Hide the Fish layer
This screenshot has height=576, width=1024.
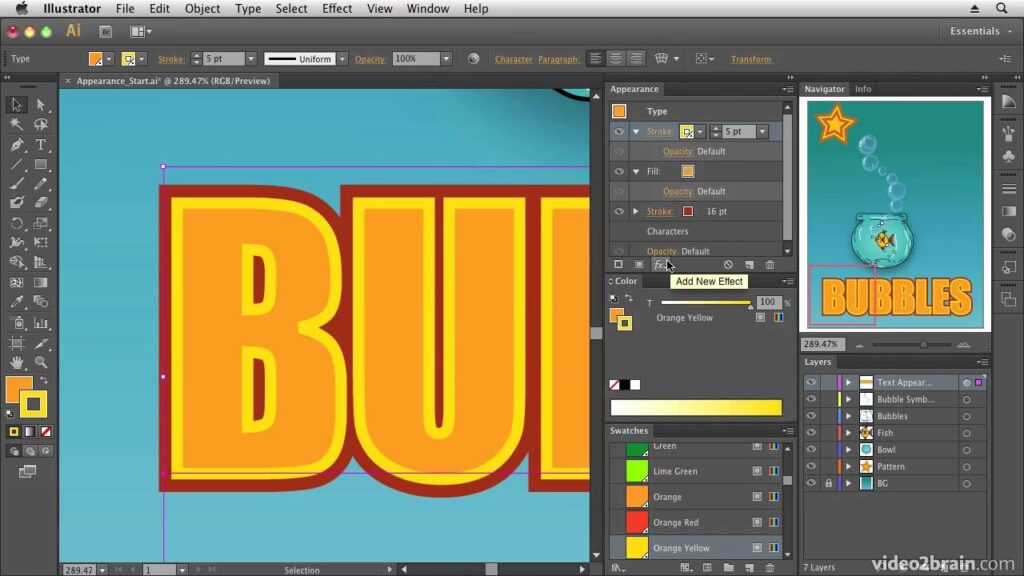coord(811,433)
